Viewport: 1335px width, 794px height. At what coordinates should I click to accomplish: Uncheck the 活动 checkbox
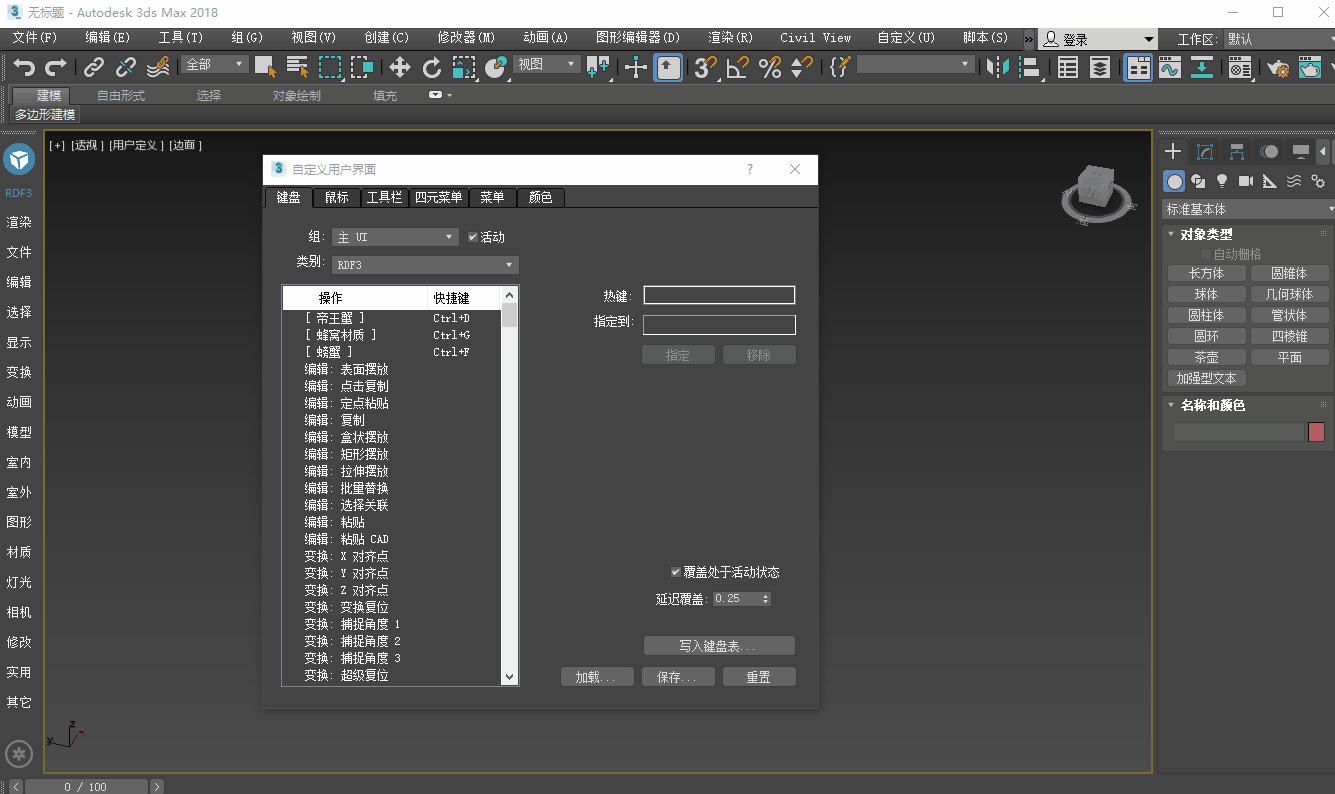click(x=473, y=237)
